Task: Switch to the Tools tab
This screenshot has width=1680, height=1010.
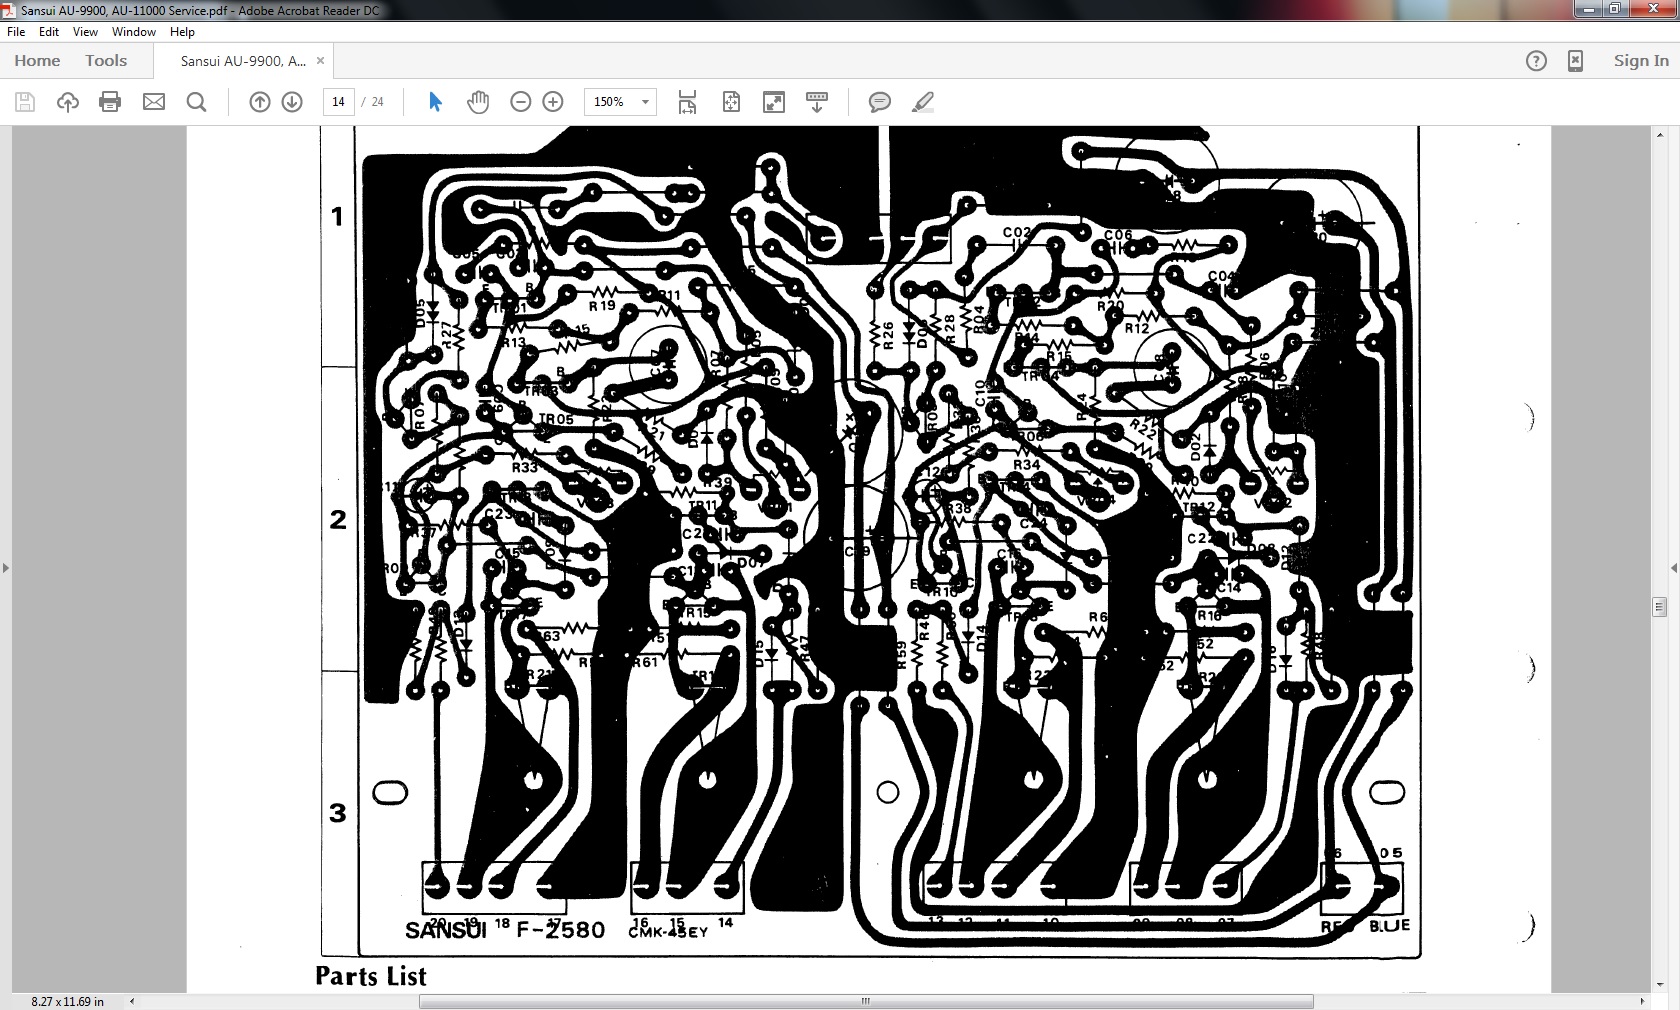Action: pyautogui.click(x=106, y=61)
